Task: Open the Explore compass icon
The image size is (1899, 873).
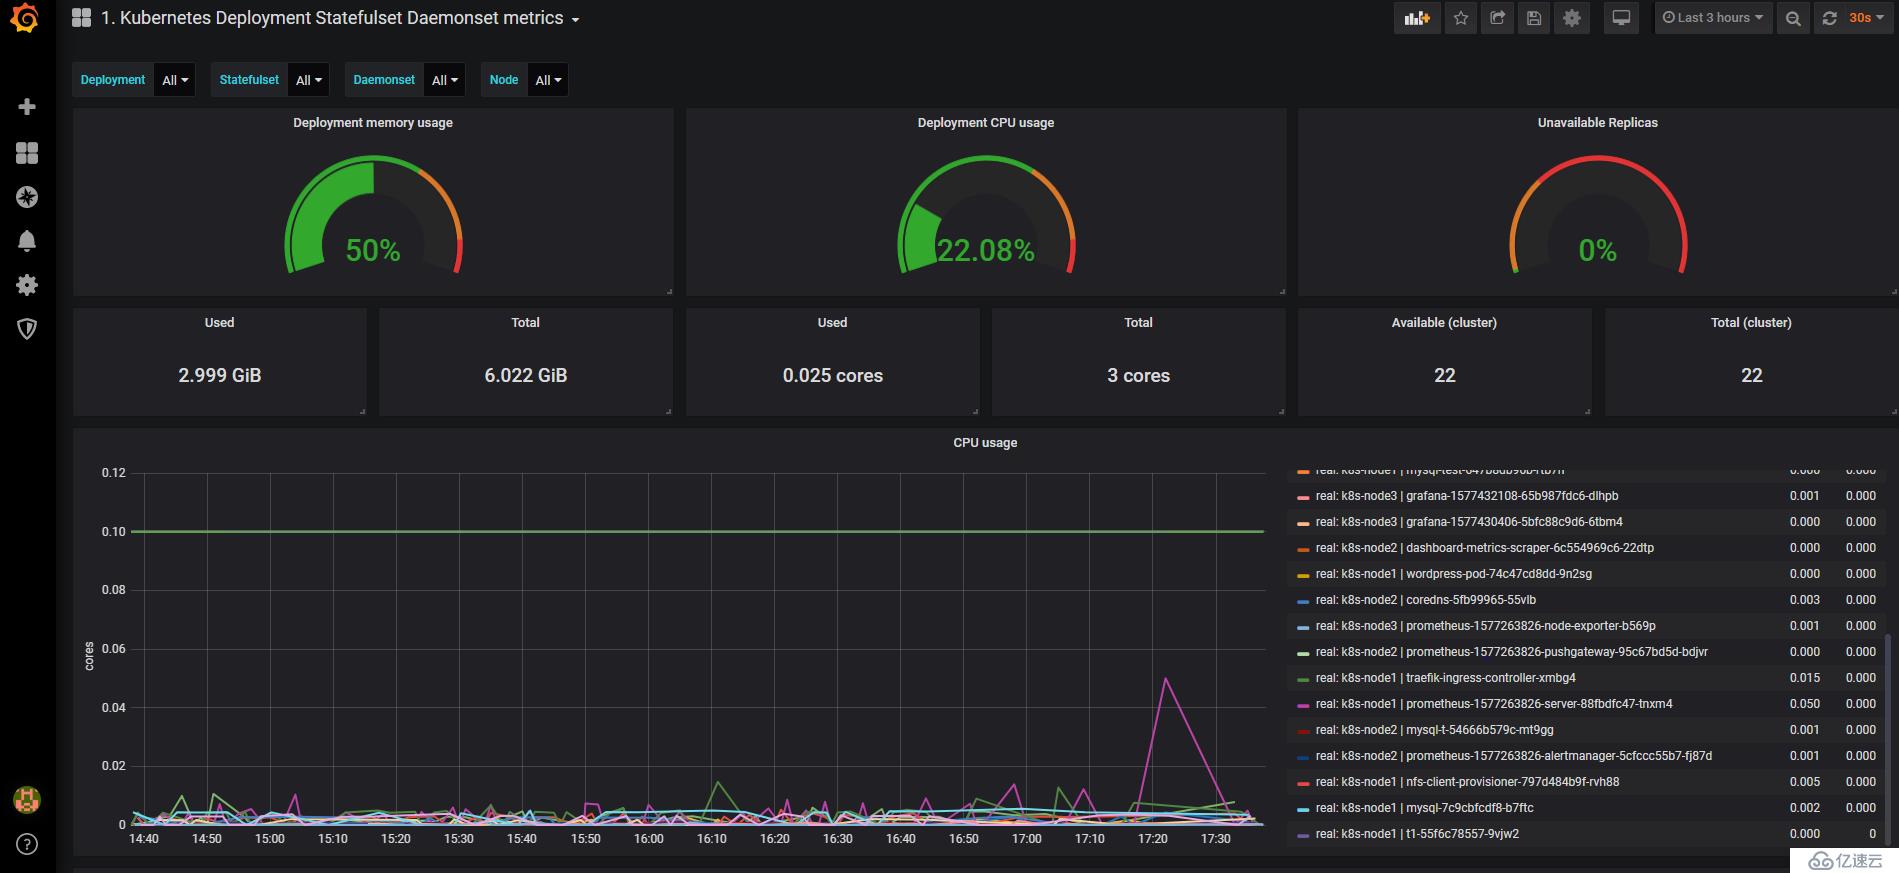Action: click(x=27, y=197)
